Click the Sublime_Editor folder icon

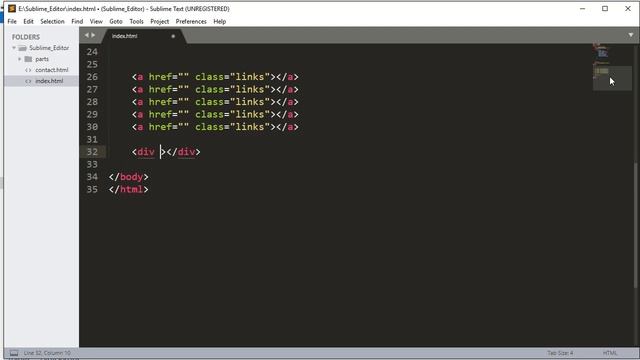click(22, 48)
